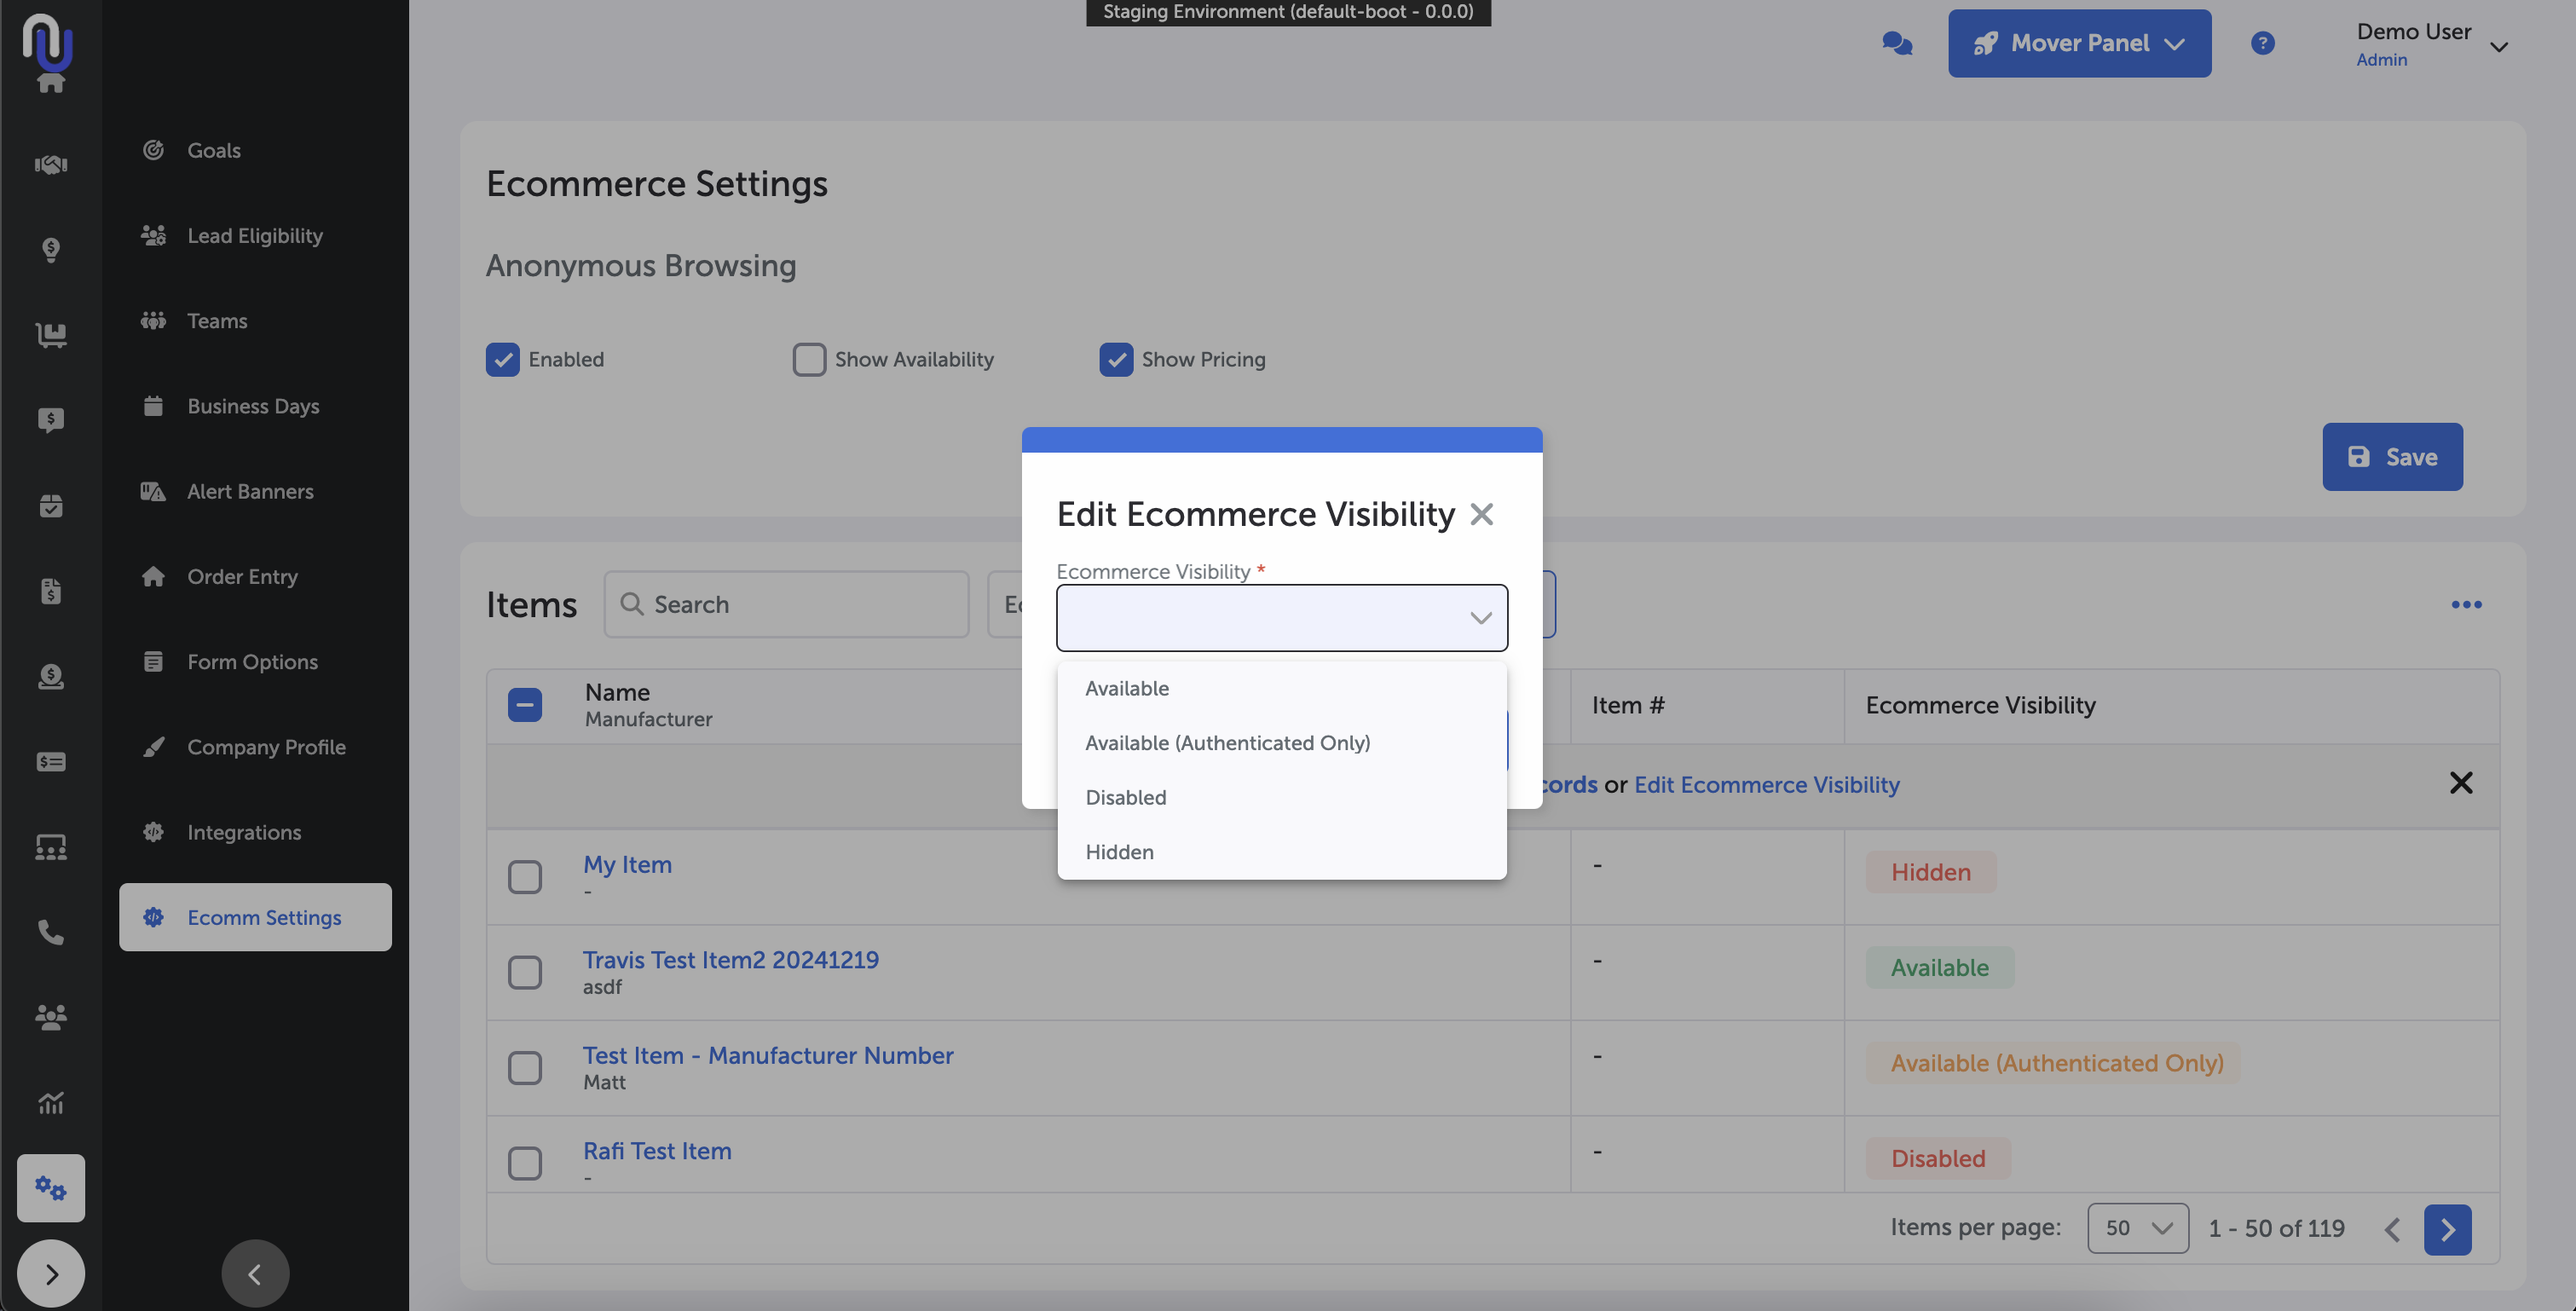Screen dimensions: 2576x1311
Task: Open the Mover Panel dropdown
Action: [x=2079, y=43]
